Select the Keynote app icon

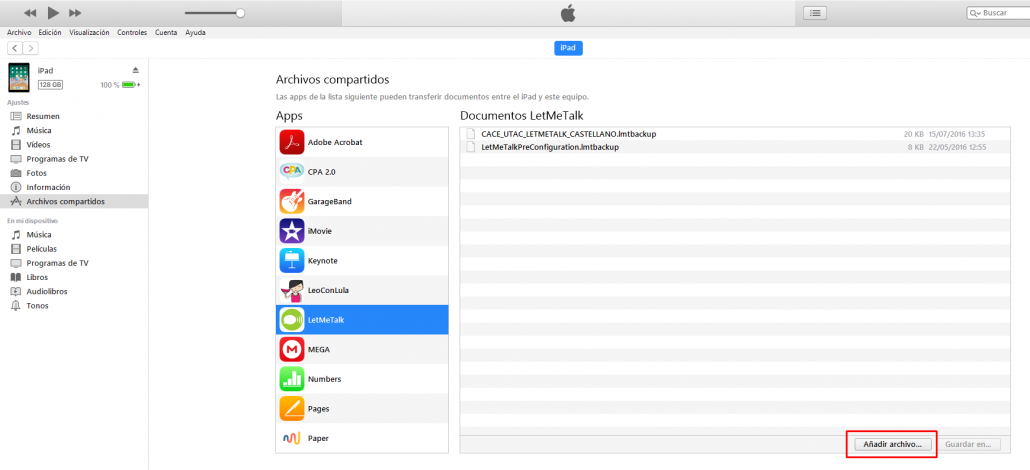click(x=292, y=260)
